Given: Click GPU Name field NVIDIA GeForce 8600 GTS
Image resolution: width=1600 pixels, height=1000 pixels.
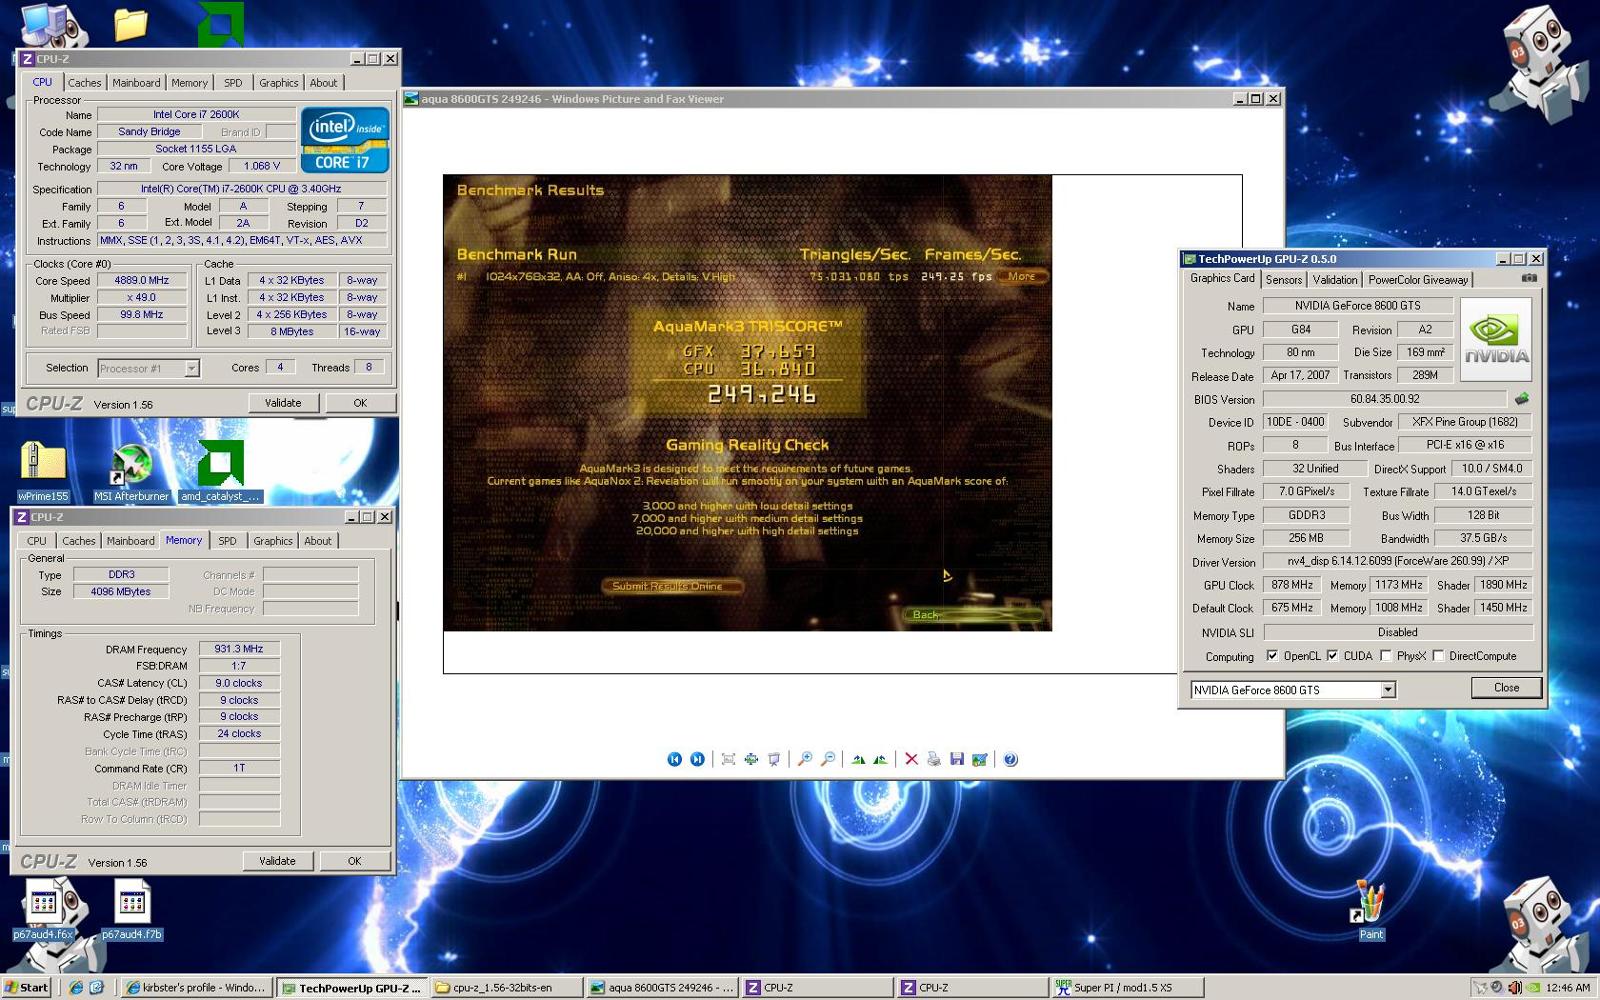Looking at the screenshot, I should click(x=1357, y=306).
